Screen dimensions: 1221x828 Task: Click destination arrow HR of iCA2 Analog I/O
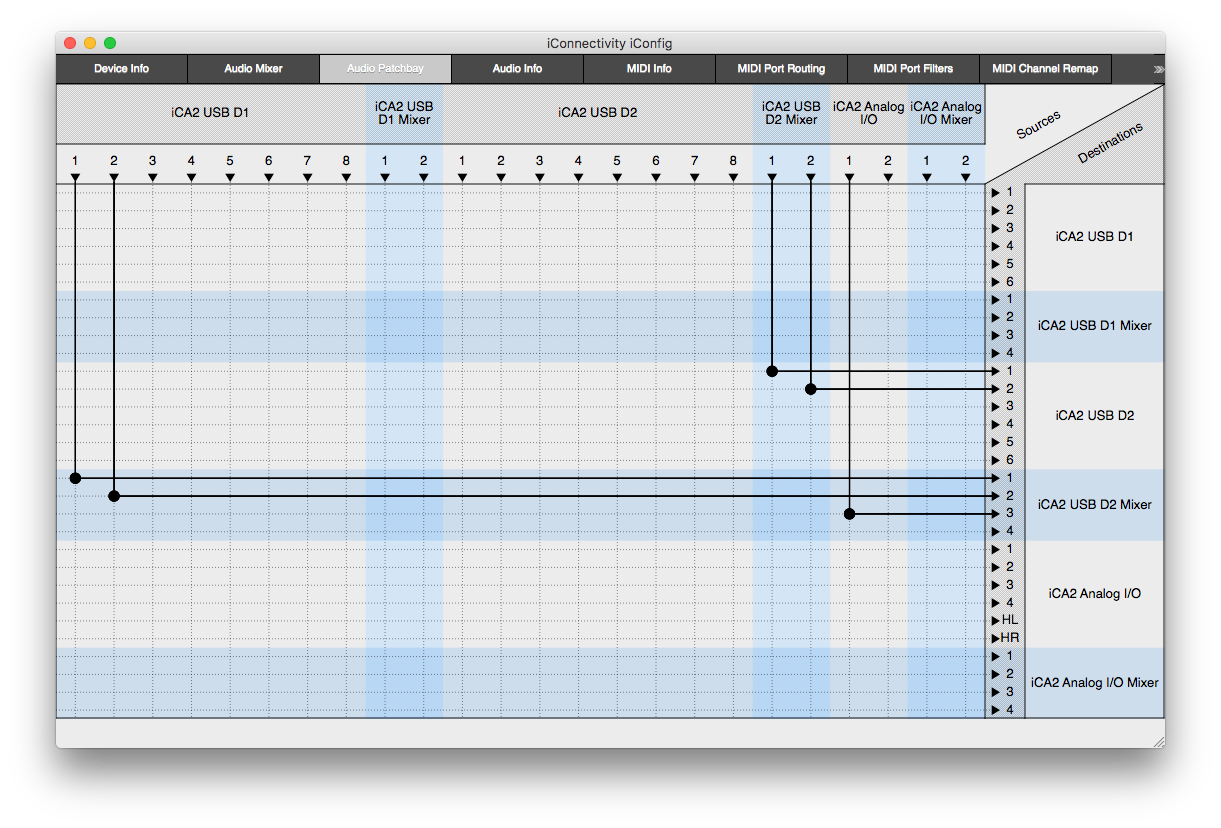coord(996,638)
